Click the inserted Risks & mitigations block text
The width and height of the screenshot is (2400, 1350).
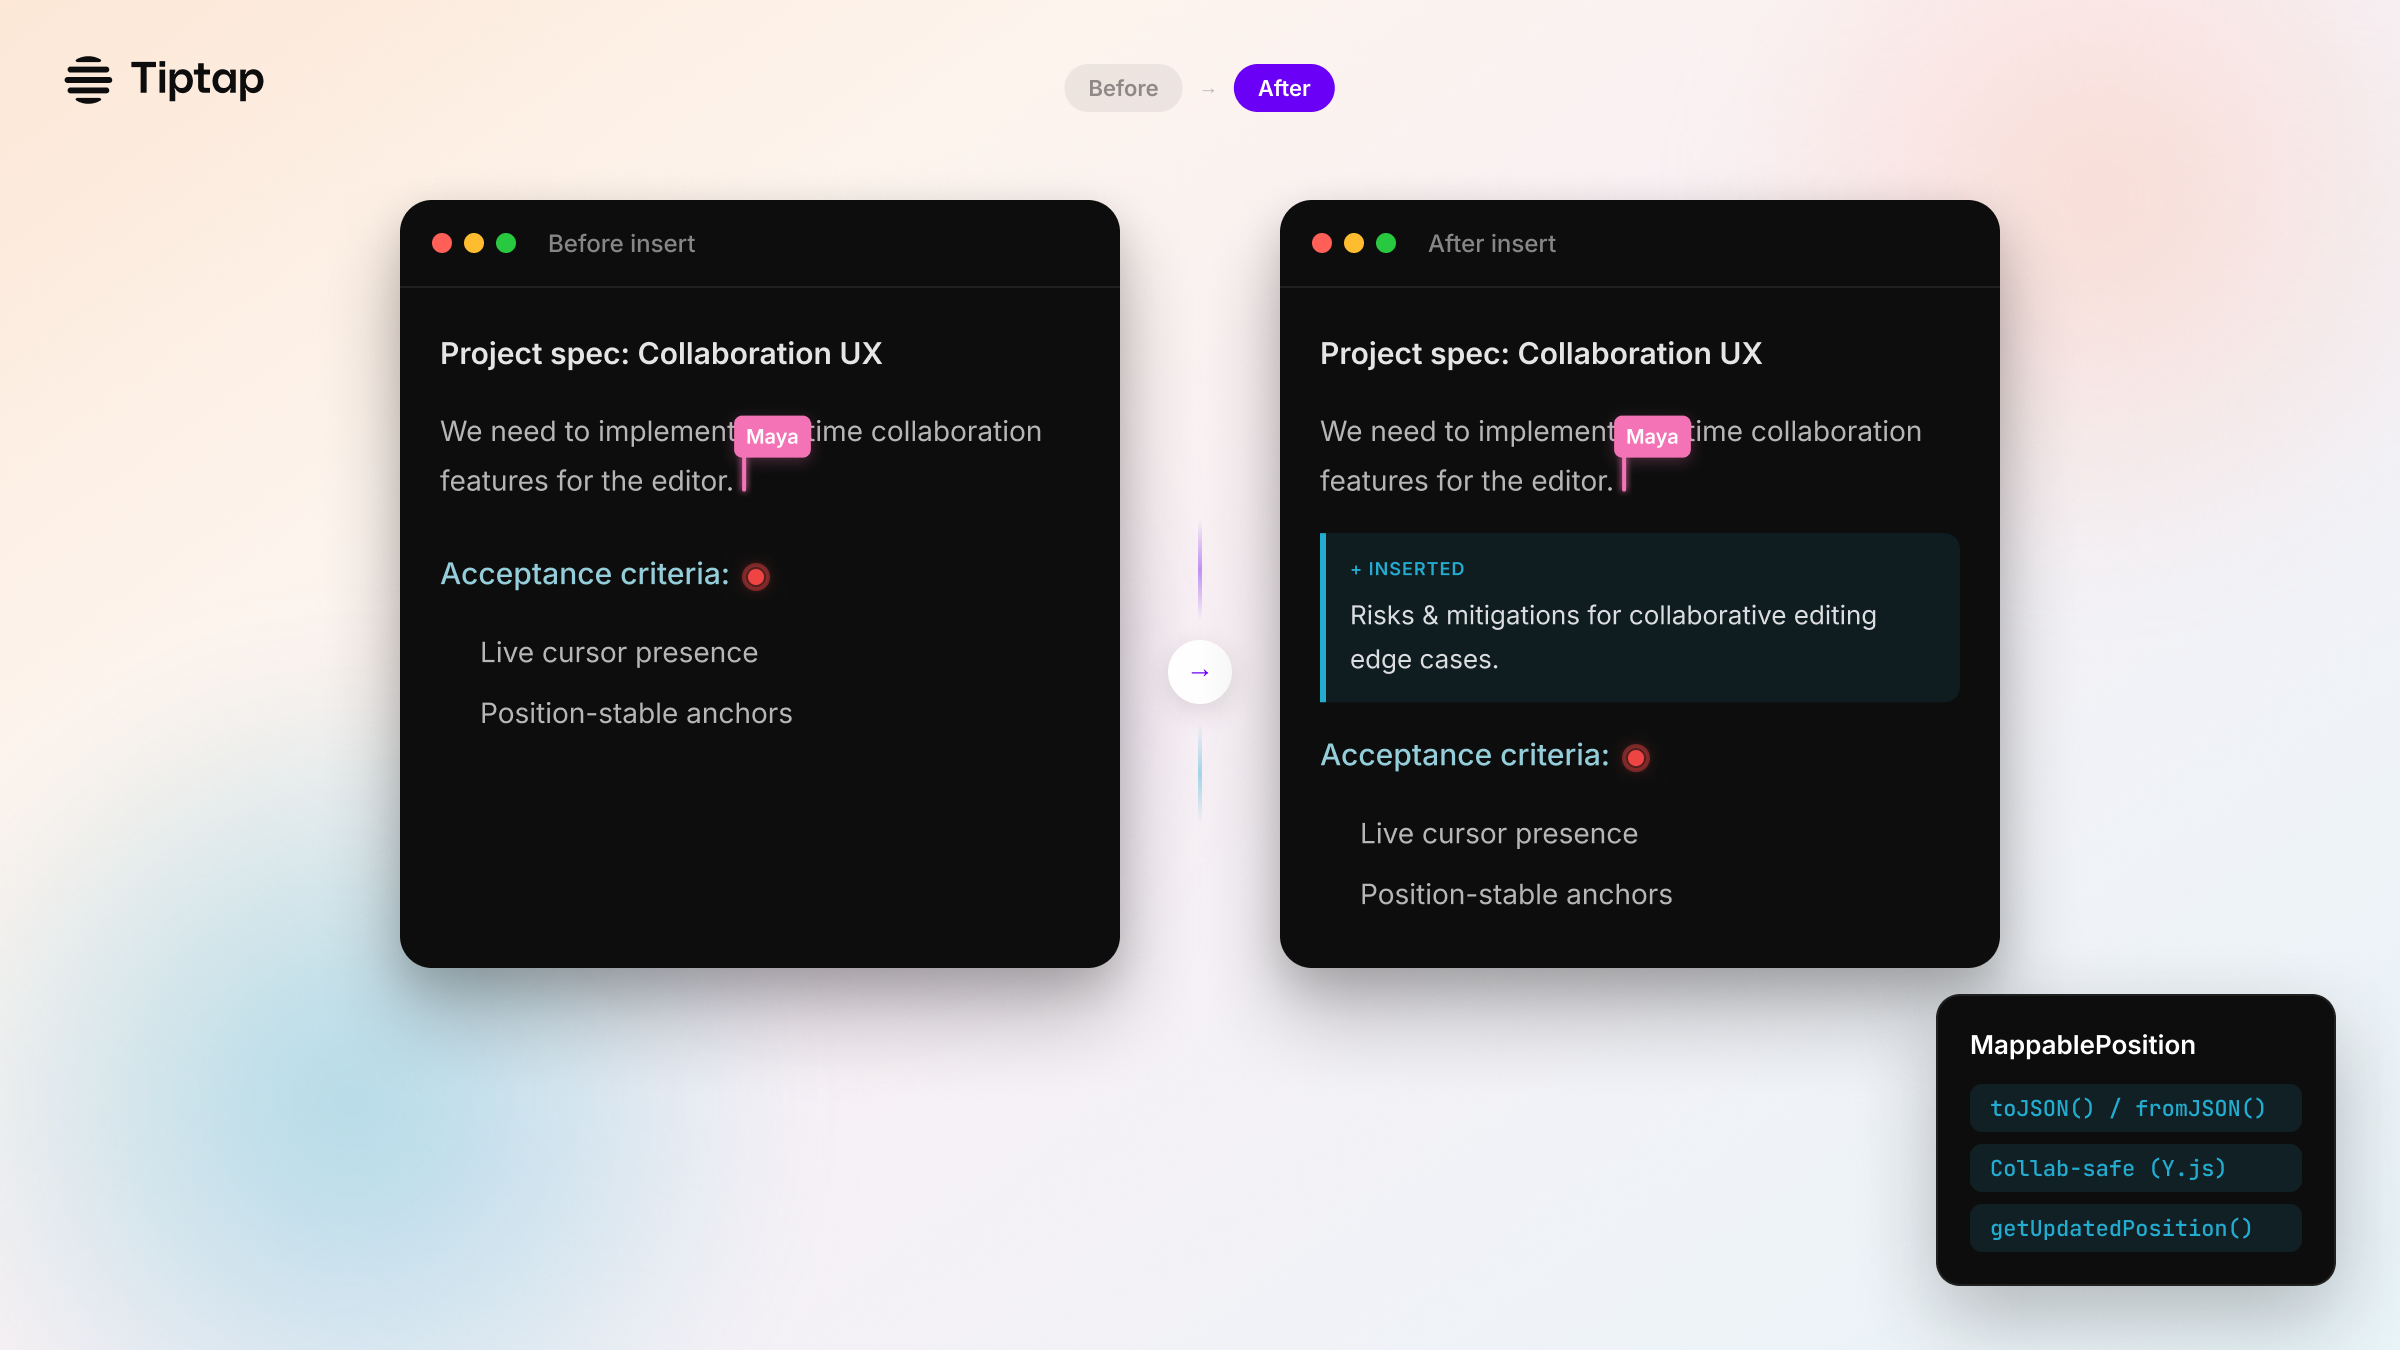coord(1613,637)
